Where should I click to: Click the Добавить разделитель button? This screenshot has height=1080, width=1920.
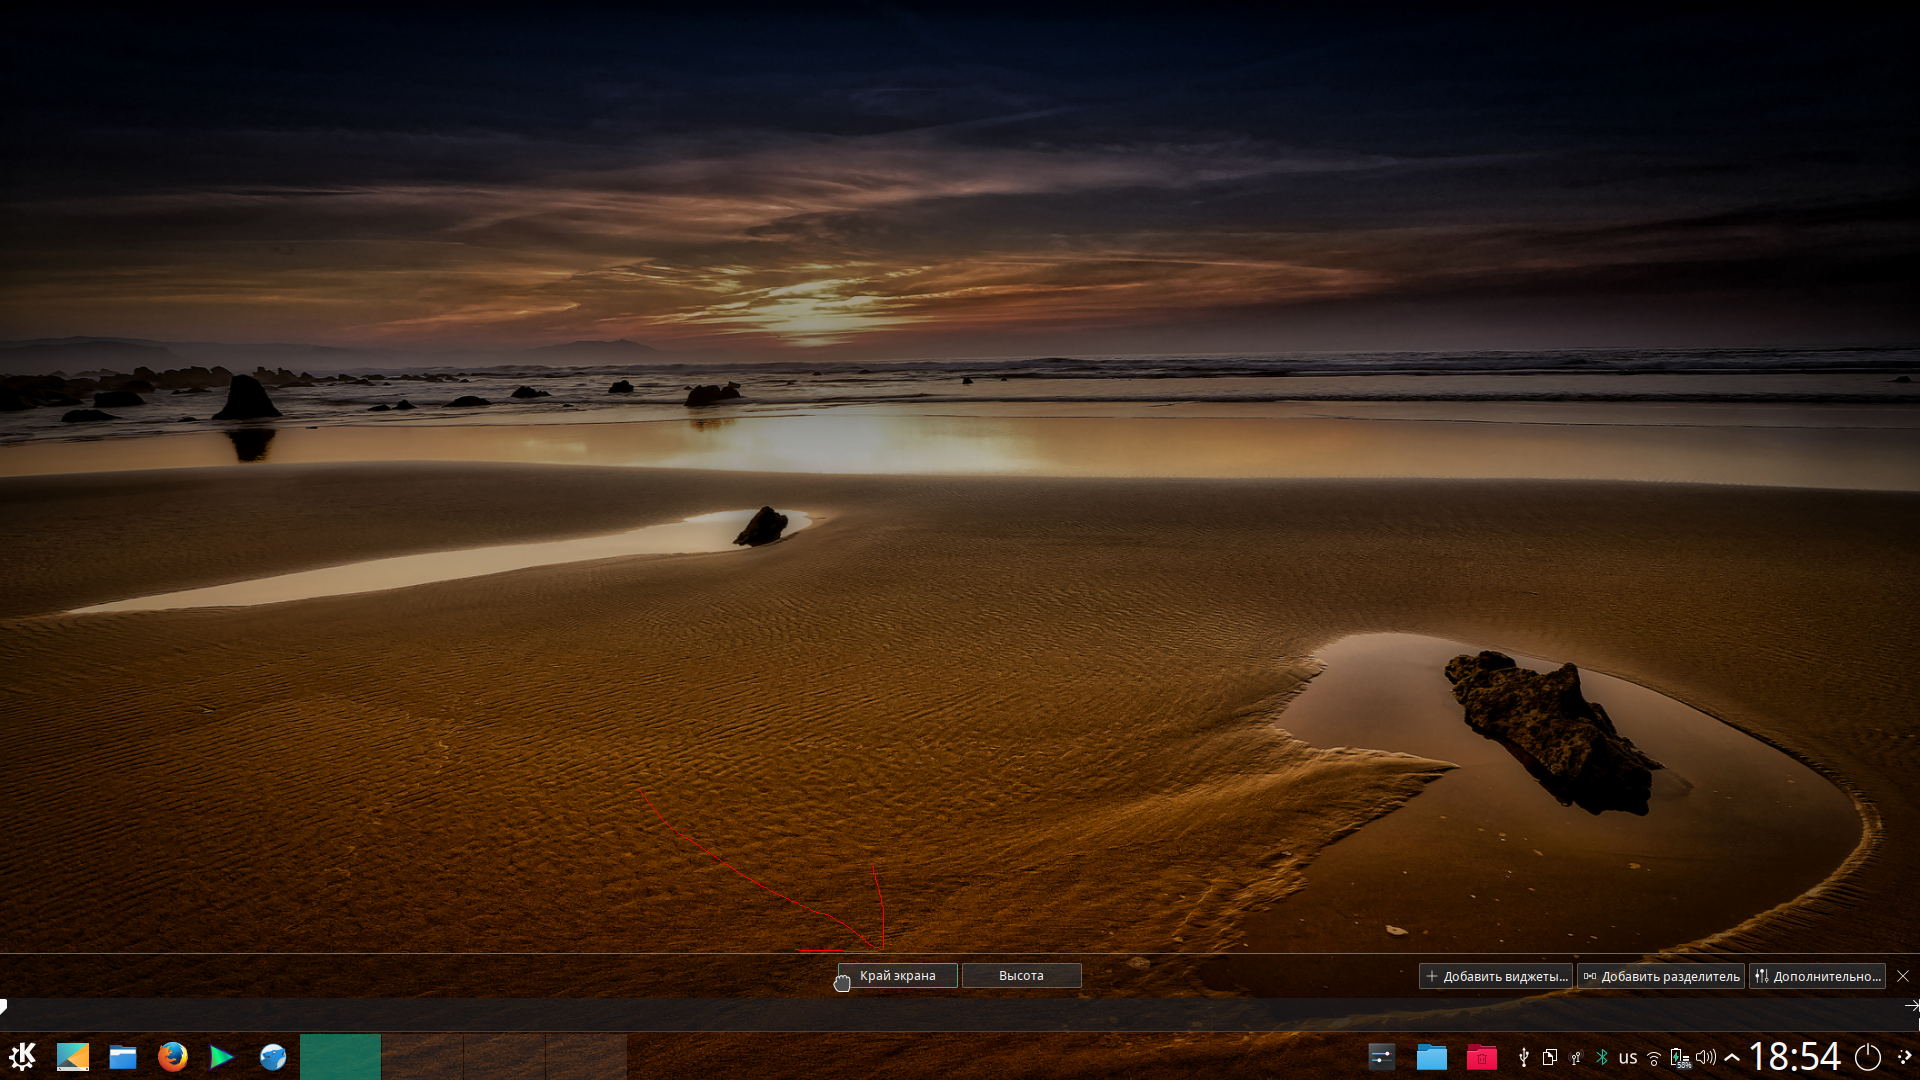[1661, 976]
